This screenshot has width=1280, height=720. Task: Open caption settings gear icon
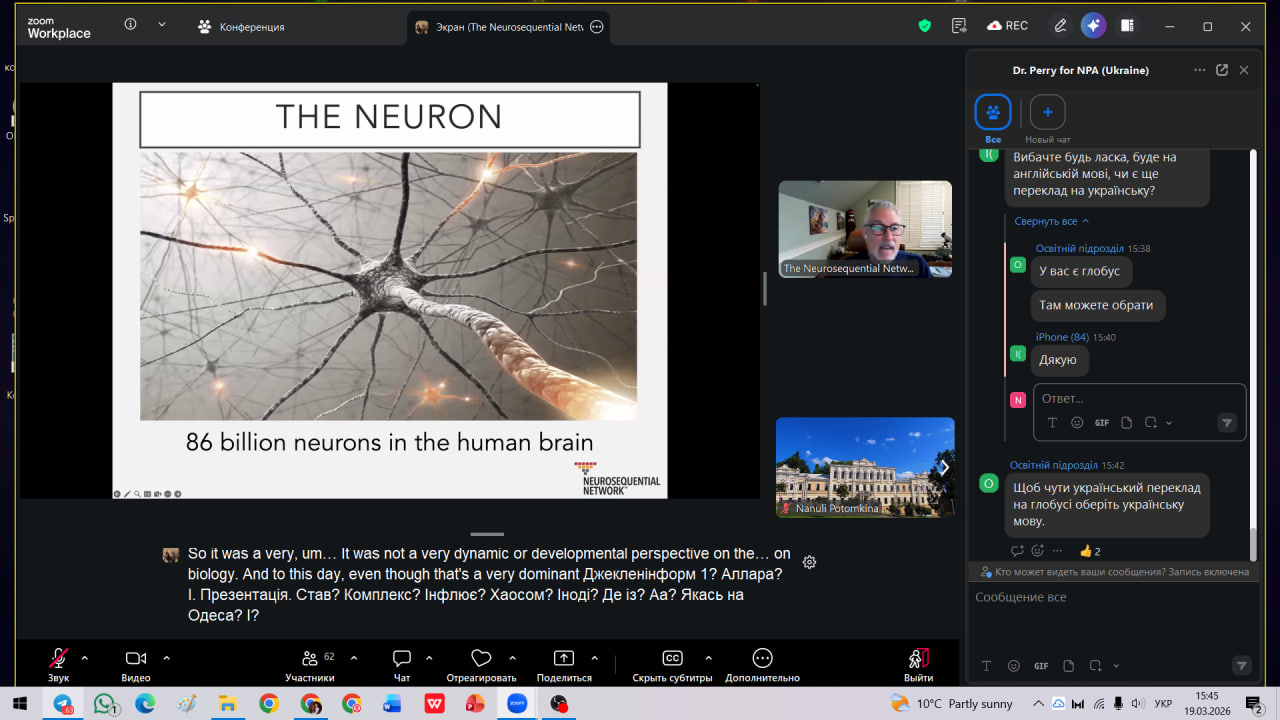click(x=809, y=562)
